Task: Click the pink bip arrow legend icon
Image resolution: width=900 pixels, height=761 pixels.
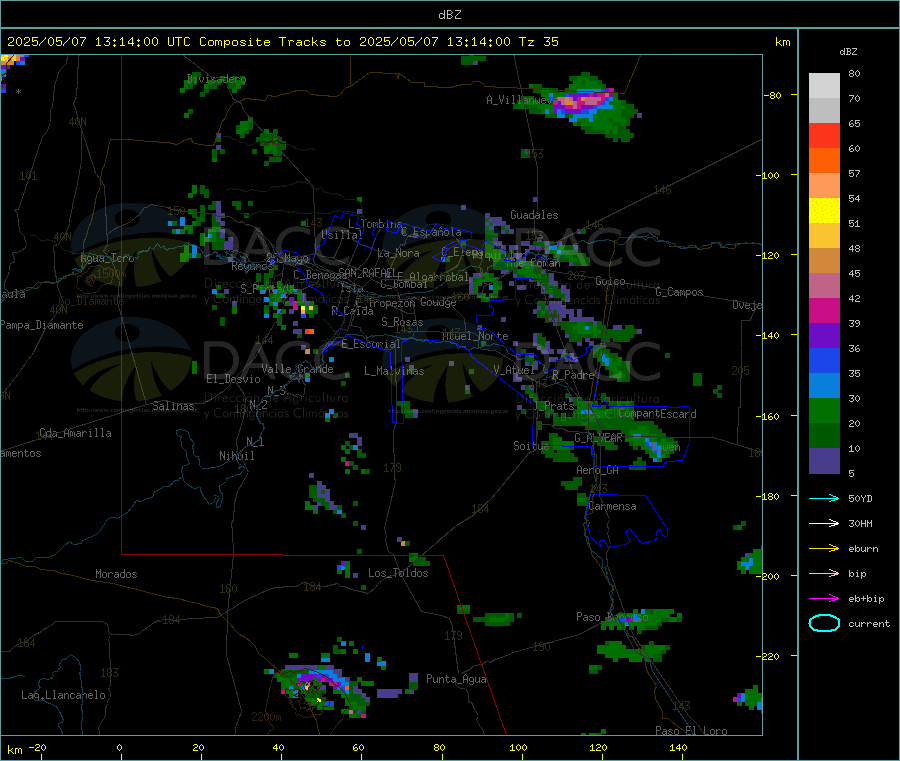Action: click(824, 573)
